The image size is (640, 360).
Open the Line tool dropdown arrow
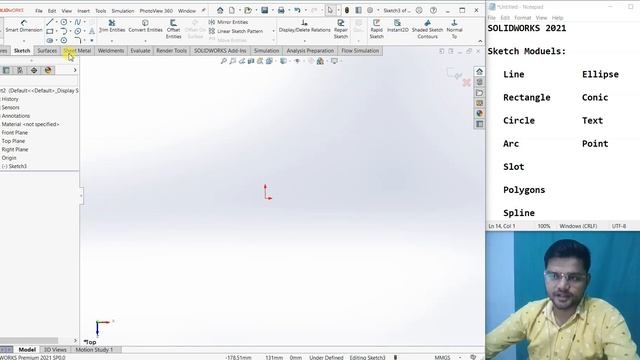[56, 22]
